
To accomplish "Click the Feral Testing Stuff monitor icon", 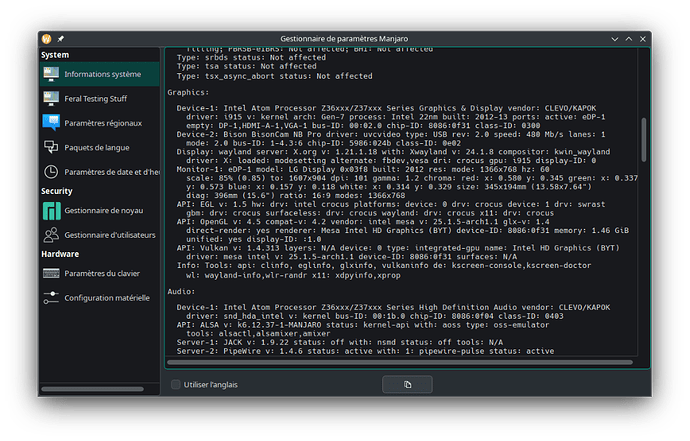I will (x=51, y=99).
